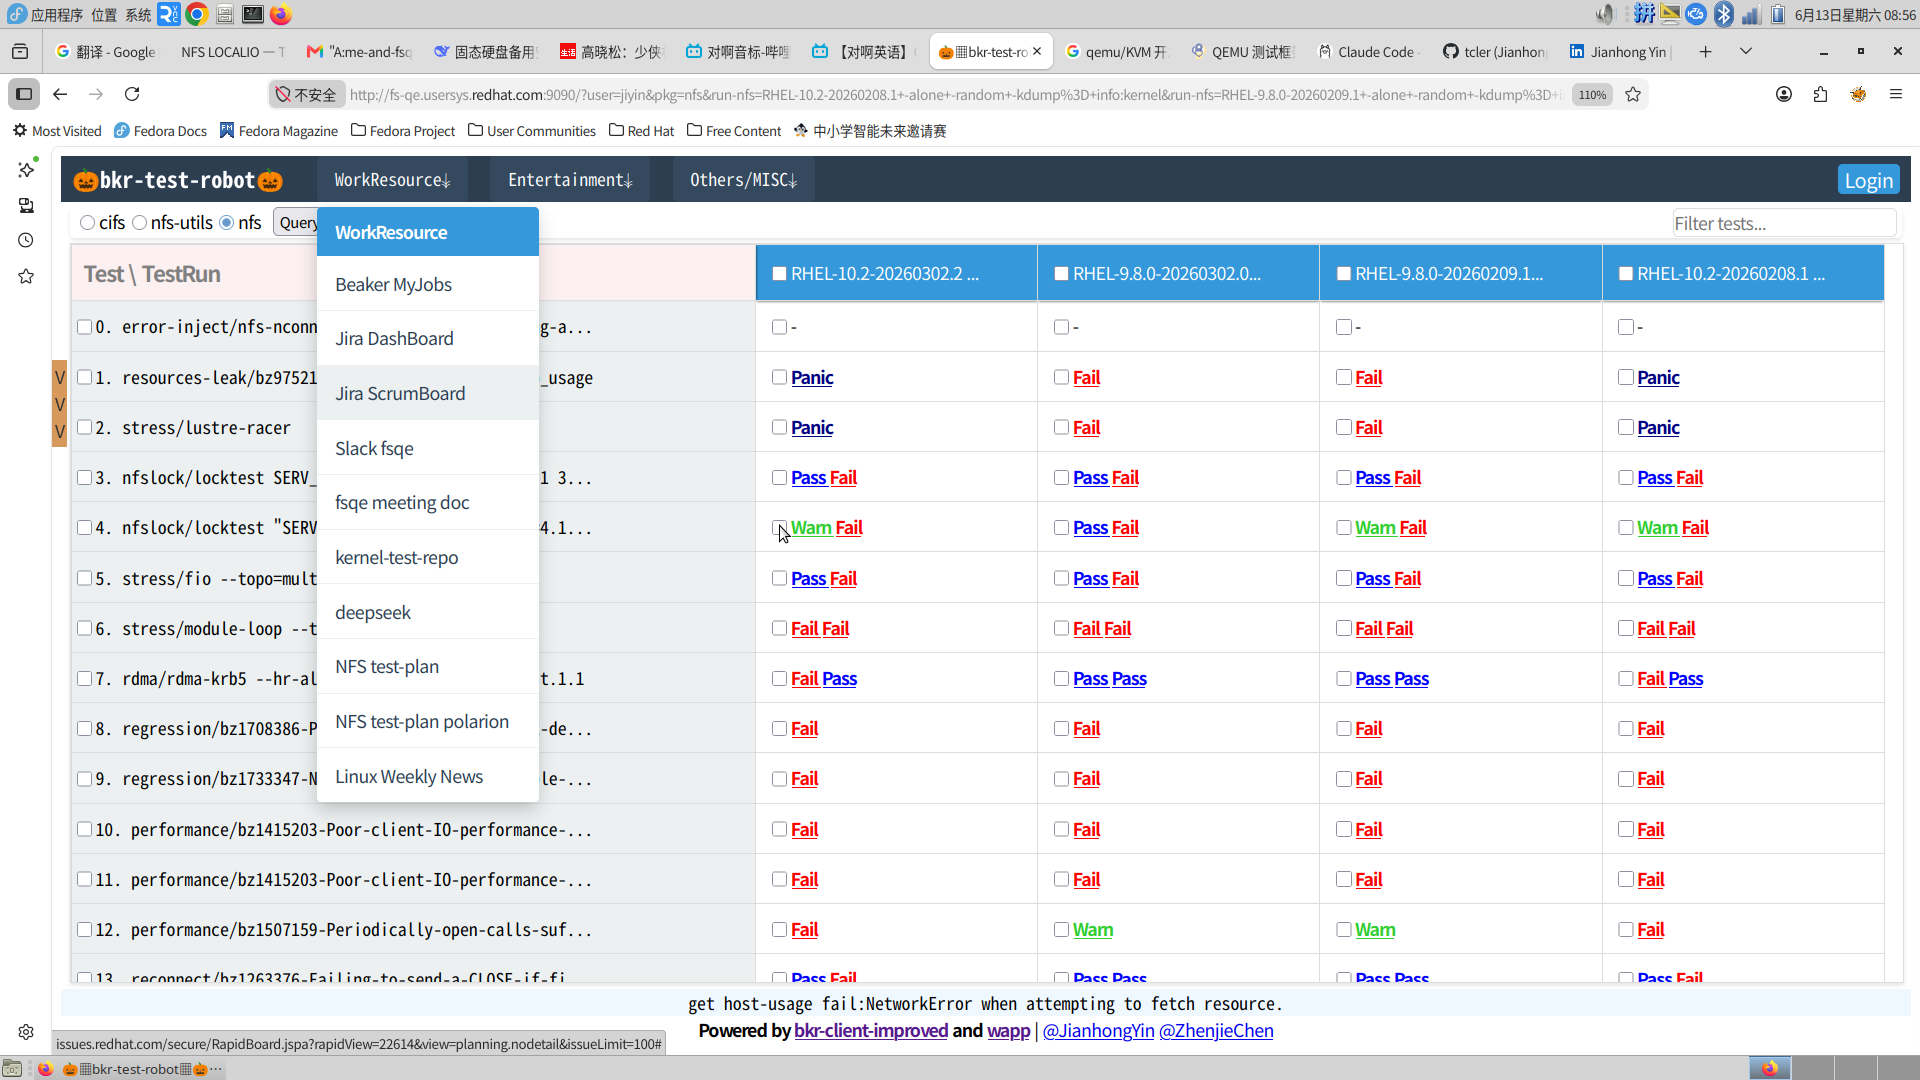
Task: Bookmark this page with the star icon
Action: 1633,94
